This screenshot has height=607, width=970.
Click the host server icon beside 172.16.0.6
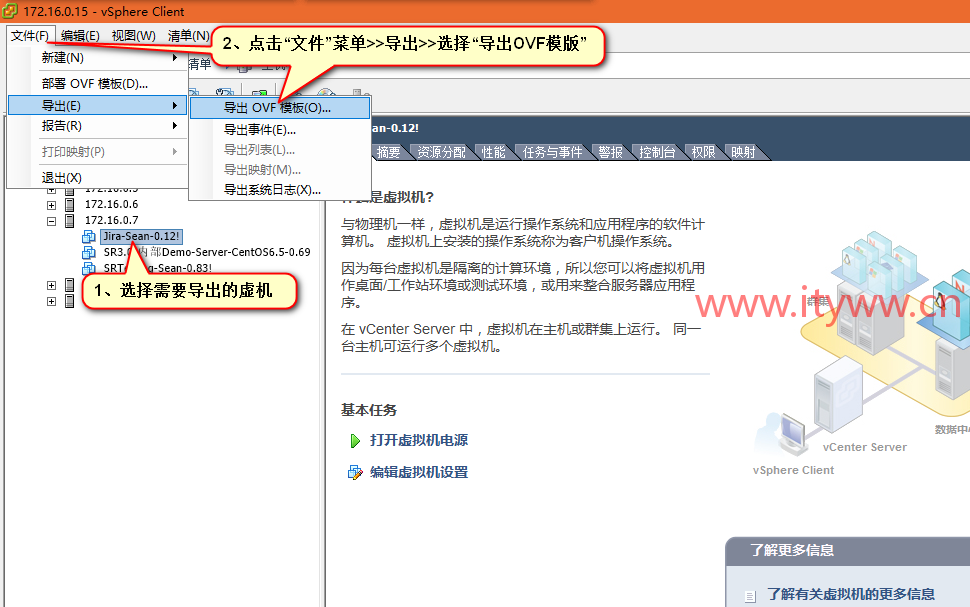[70, 204]
